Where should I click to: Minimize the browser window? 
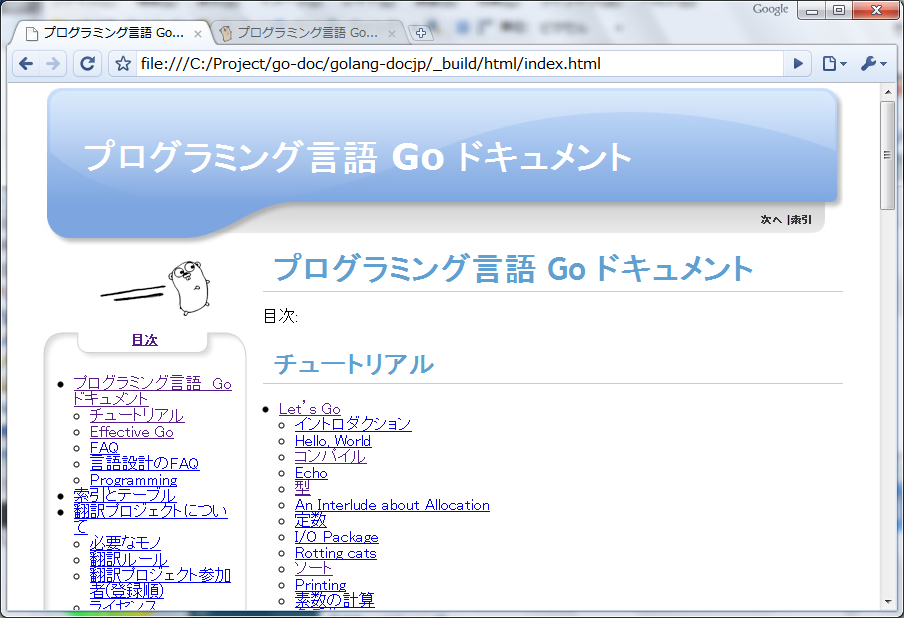(x=812, y=10)
